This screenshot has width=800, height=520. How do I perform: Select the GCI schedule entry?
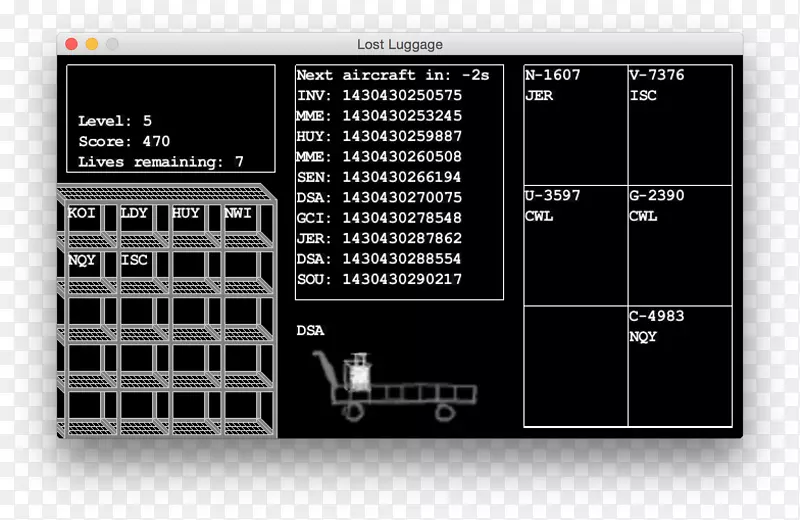379,218
